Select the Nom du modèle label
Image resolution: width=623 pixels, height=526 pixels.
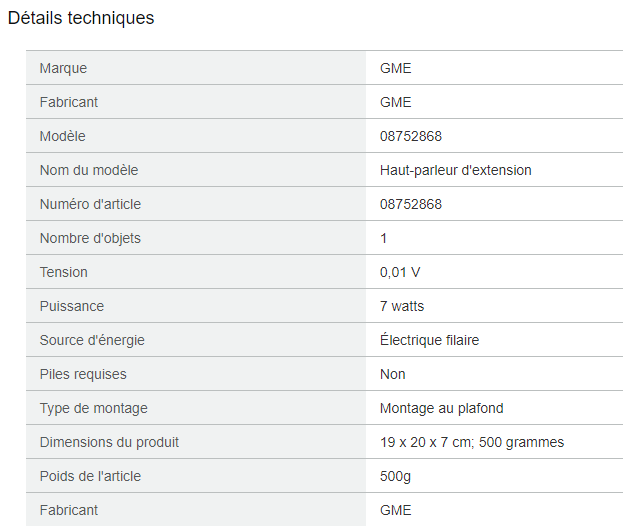[89, 170]
